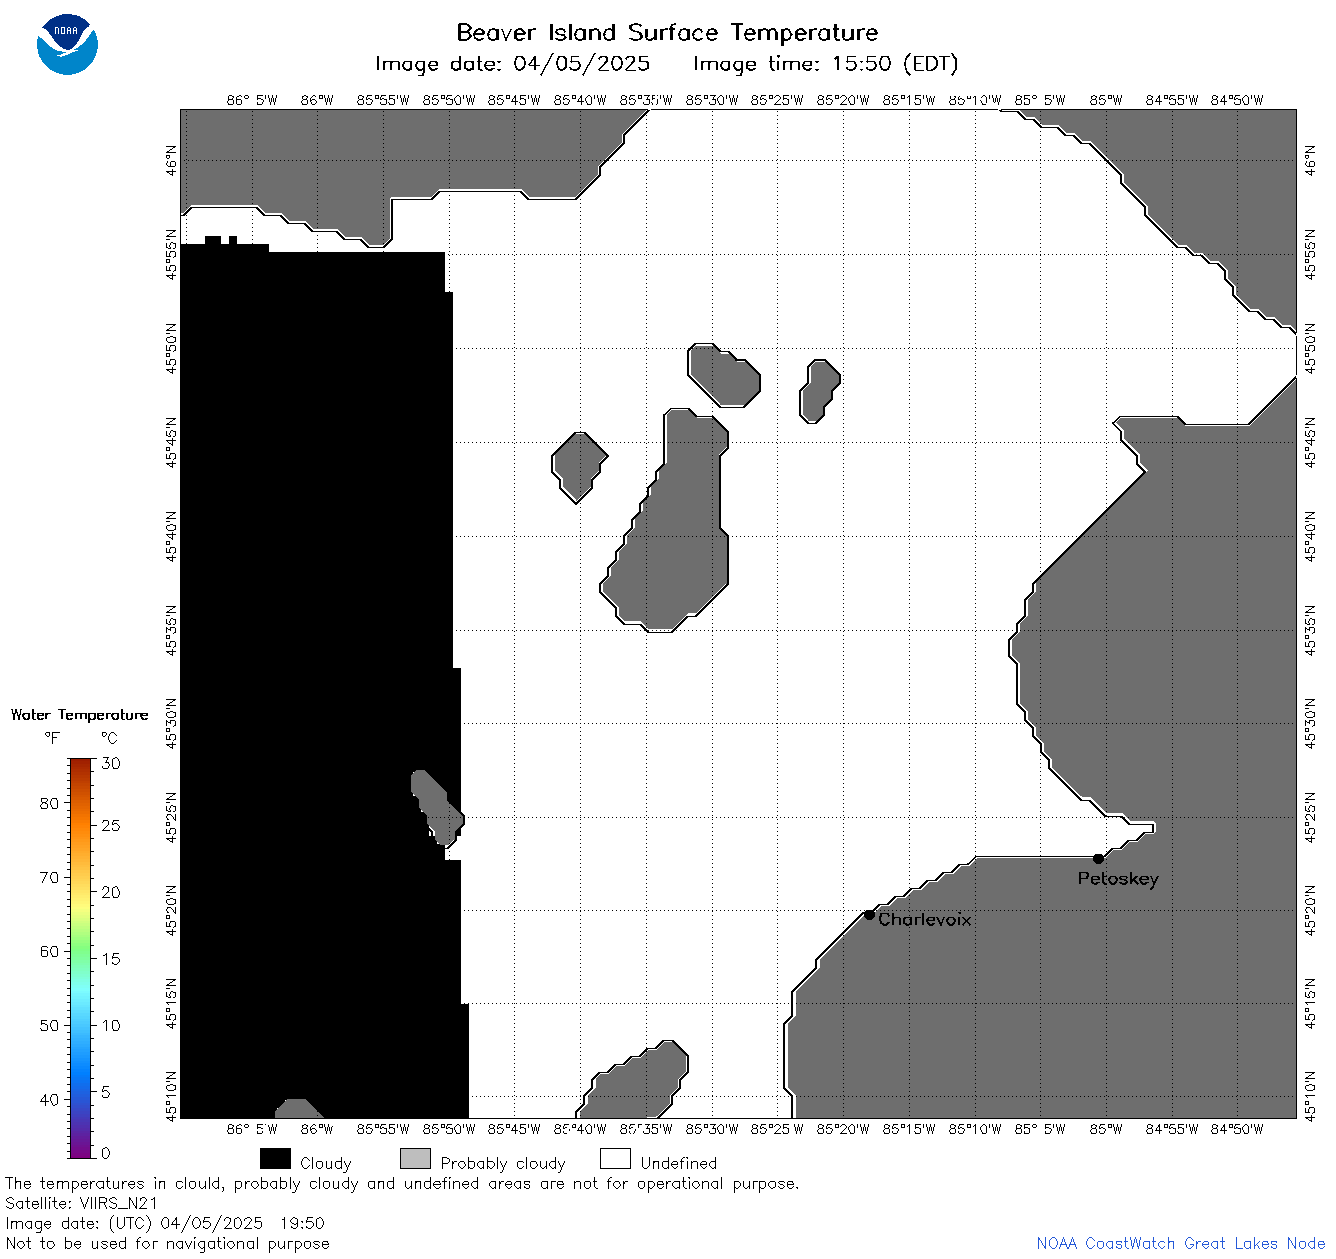The height and width of the screenshot is (1259, 1336).
Task: Click the 50 Fahrenheit tick label
Action: click(49, 1025)
